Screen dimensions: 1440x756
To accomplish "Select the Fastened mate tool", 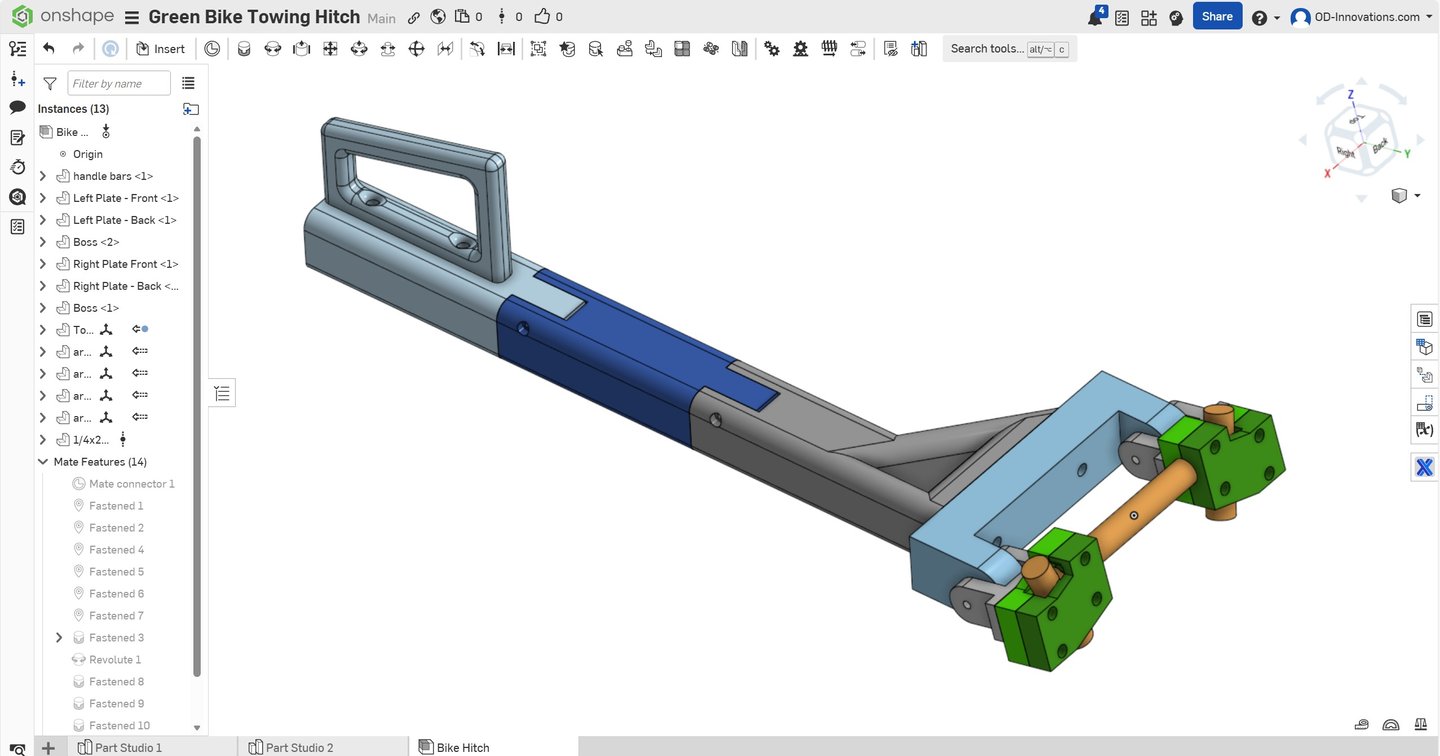I will tap(243, 48).
